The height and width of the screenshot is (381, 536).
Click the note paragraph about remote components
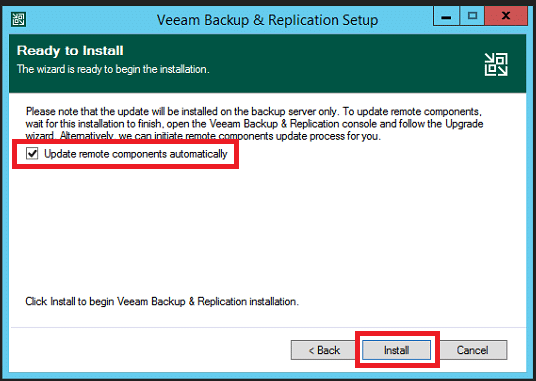pyautogui.click(x=254, y=123)
